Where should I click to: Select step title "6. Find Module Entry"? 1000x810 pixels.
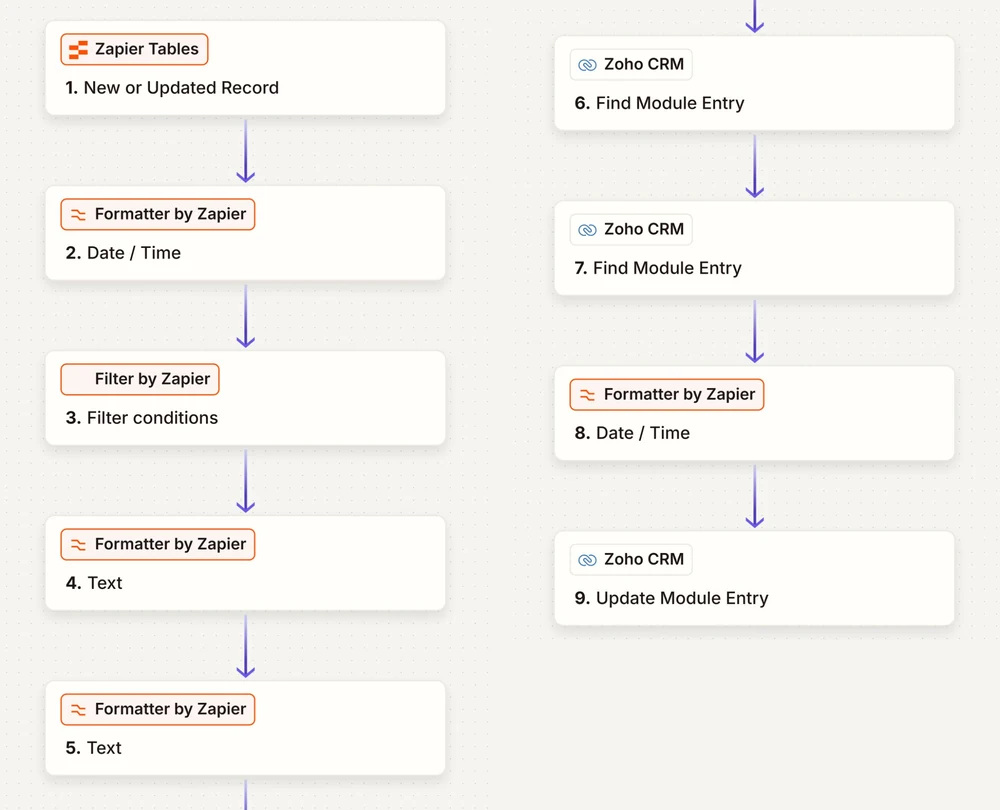tap(659, 103)
